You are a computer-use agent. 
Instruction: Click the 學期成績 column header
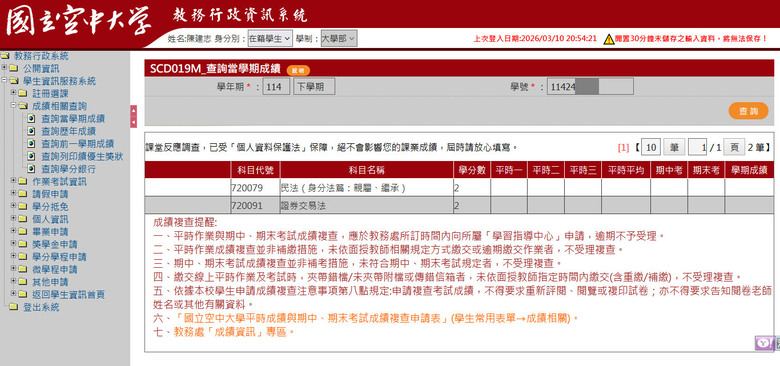click(749, 170)
